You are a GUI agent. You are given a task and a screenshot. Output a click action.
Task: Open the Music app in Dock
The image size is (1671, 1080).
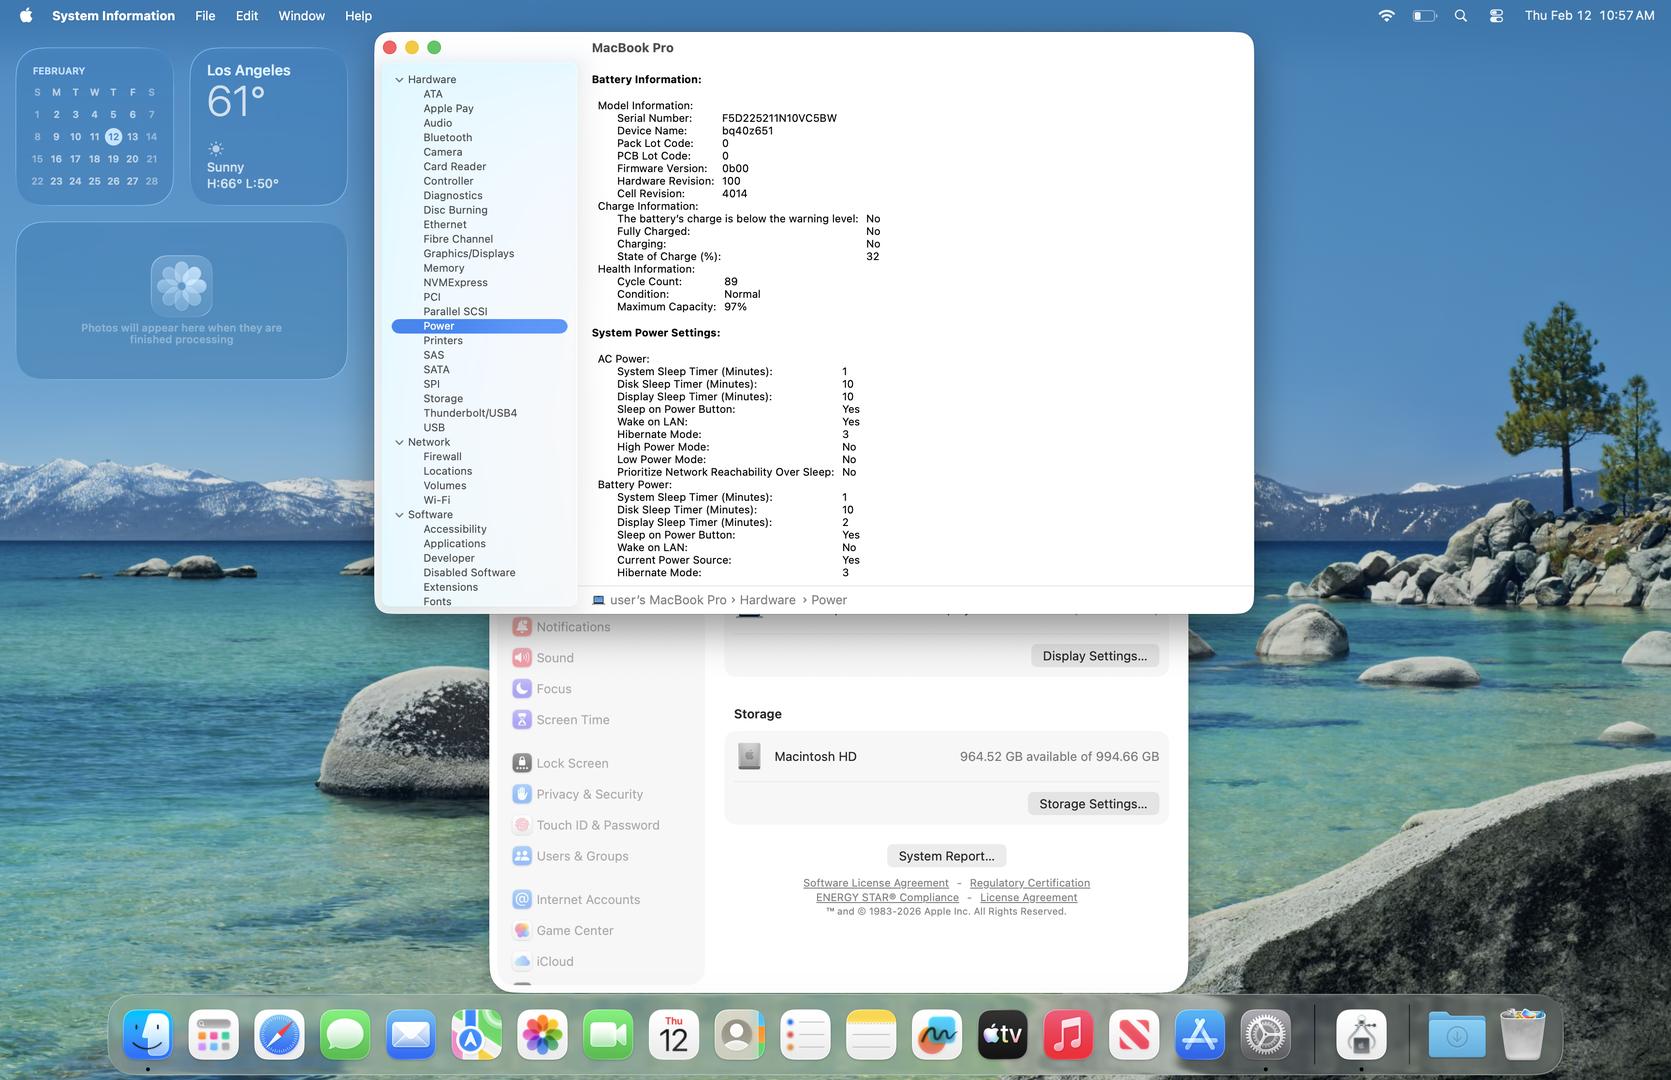pyautogui.click(x=1067, y=1035)
